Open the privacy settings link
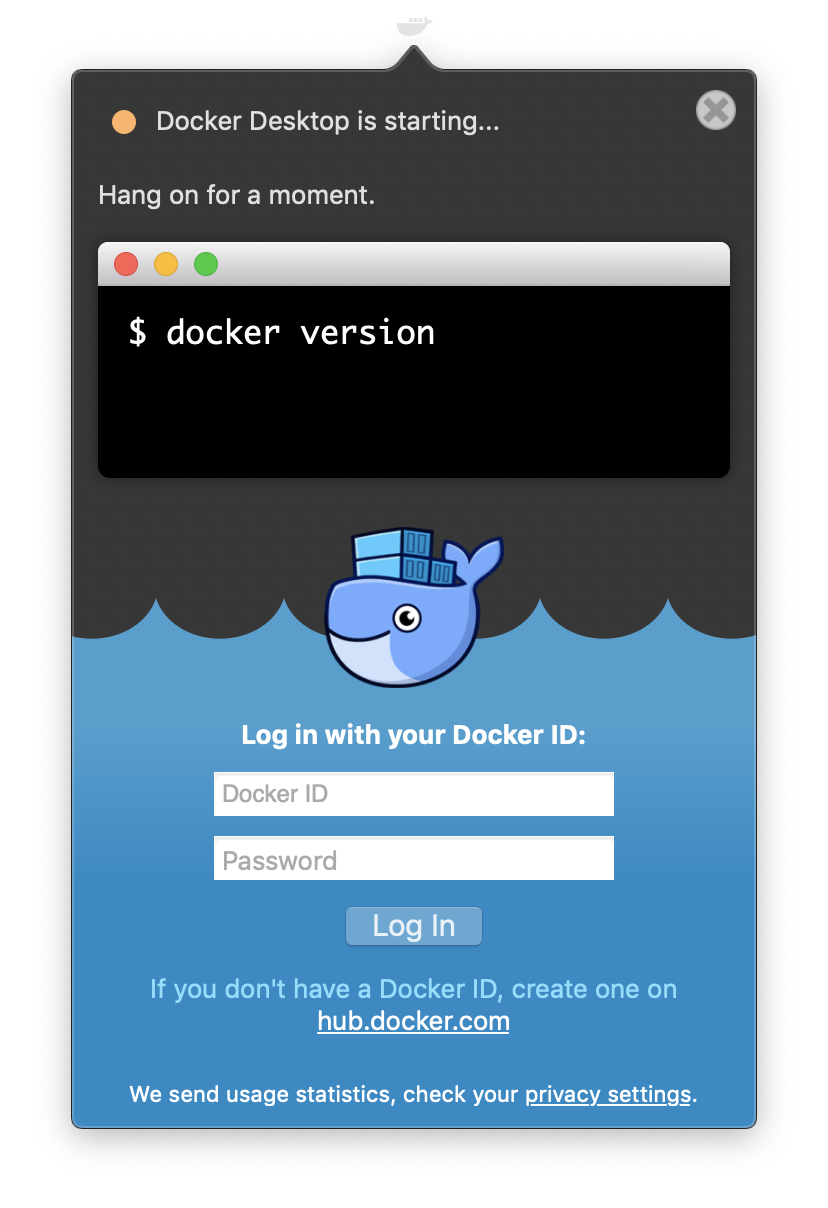Screen dimensions: 828x1208 (608, 1095)
